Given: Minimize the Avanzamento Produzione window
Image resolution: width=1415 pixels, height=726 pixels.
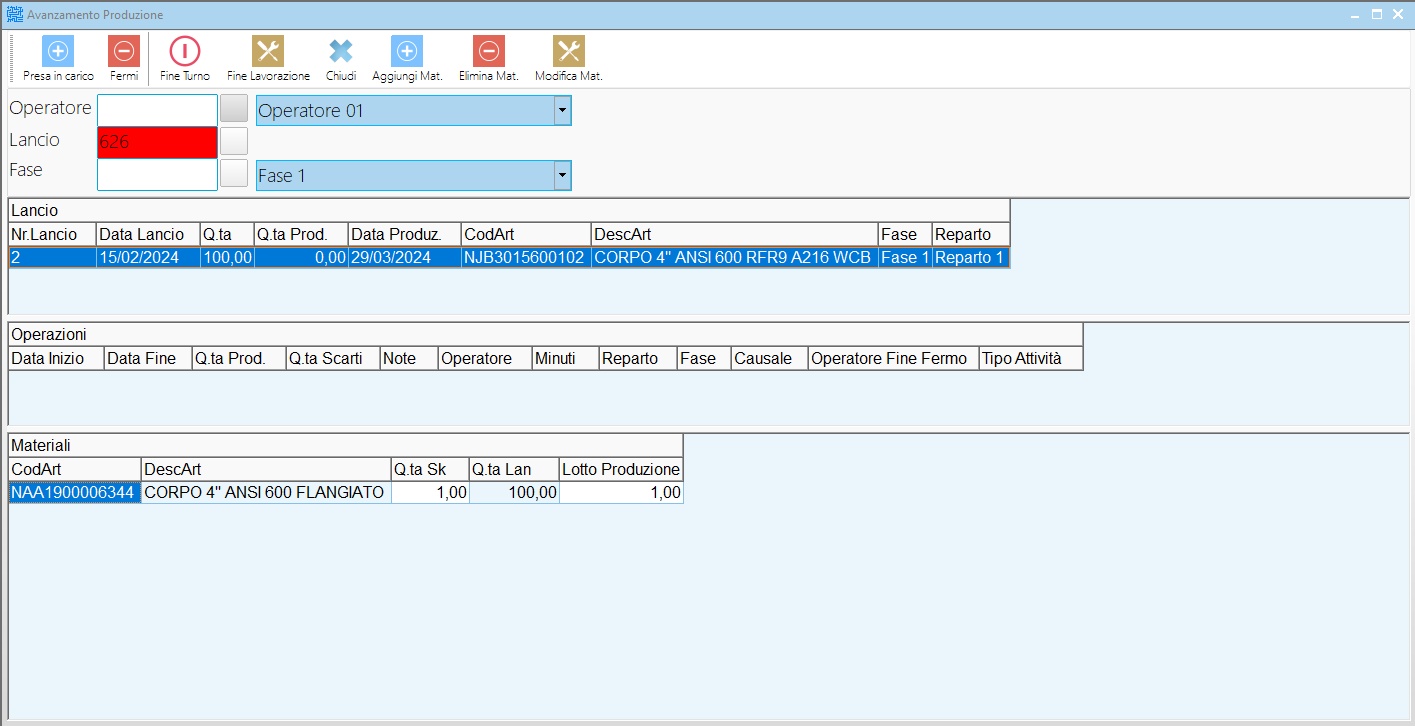Looking at the screenshot, I should 1354,15.
